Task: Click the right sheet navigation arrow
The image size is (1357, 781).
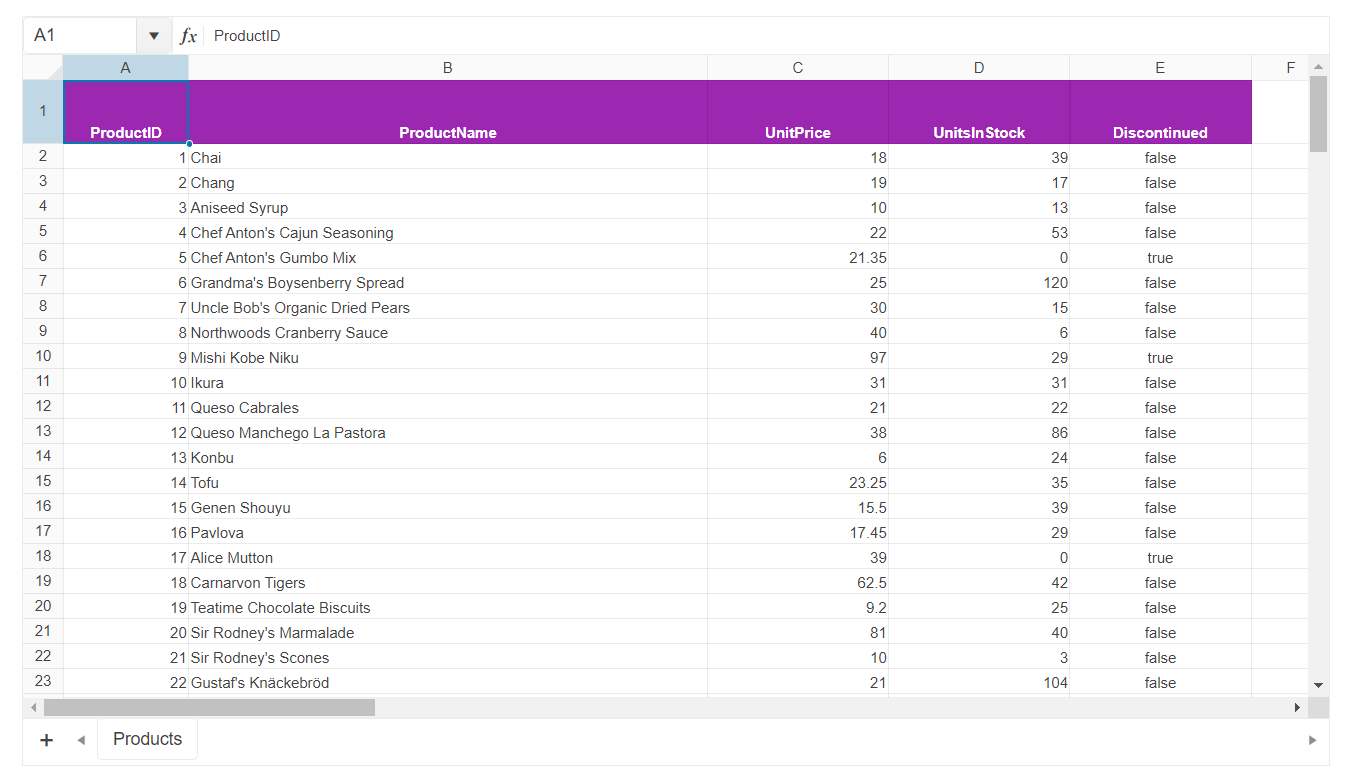Action: (1313, 739)
